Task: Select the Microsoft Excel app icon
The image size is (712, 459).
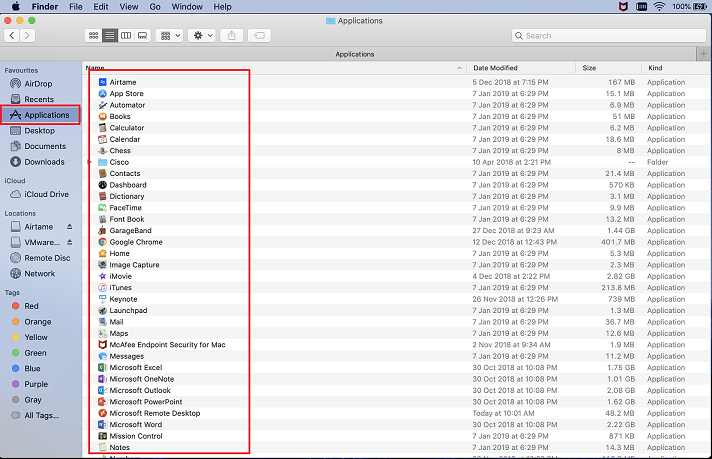Action: 102,367
